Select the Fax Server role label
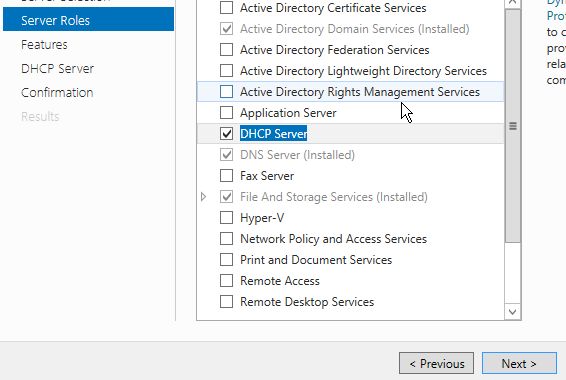 click(267, 176)
